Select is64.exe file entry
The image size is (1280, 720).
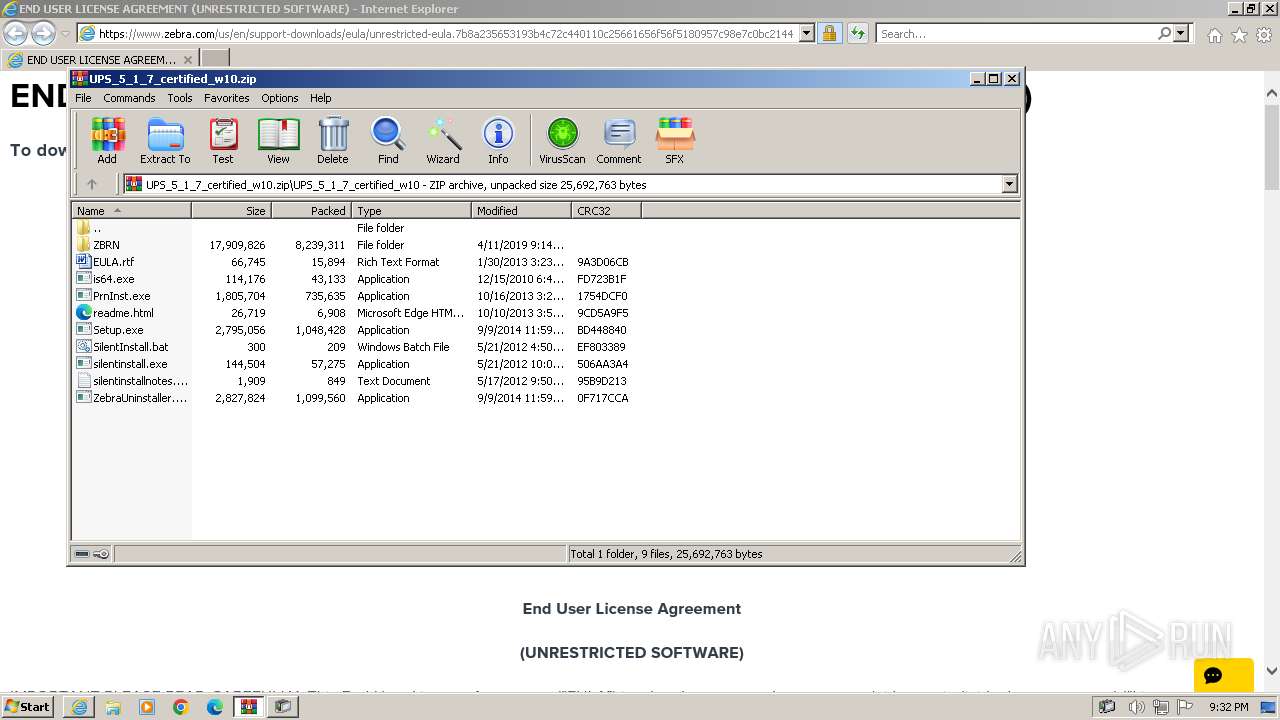click(113, 279)
